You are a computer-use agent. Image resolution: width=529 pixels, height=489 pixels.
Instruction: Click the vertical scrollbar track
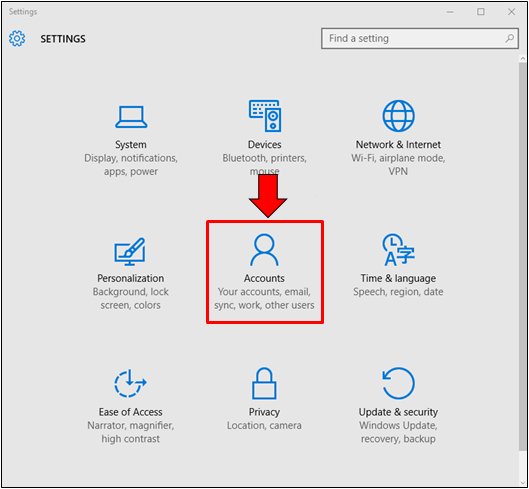tap(523, 270)
